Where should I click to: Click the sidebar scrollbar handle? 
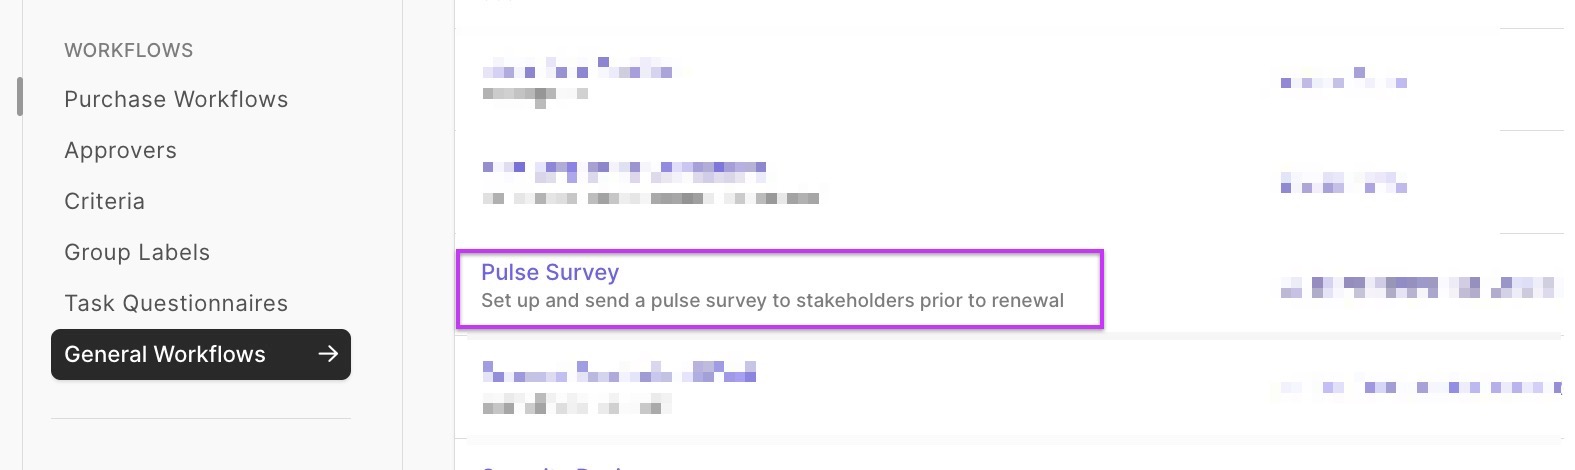click(x=19, y=96)
